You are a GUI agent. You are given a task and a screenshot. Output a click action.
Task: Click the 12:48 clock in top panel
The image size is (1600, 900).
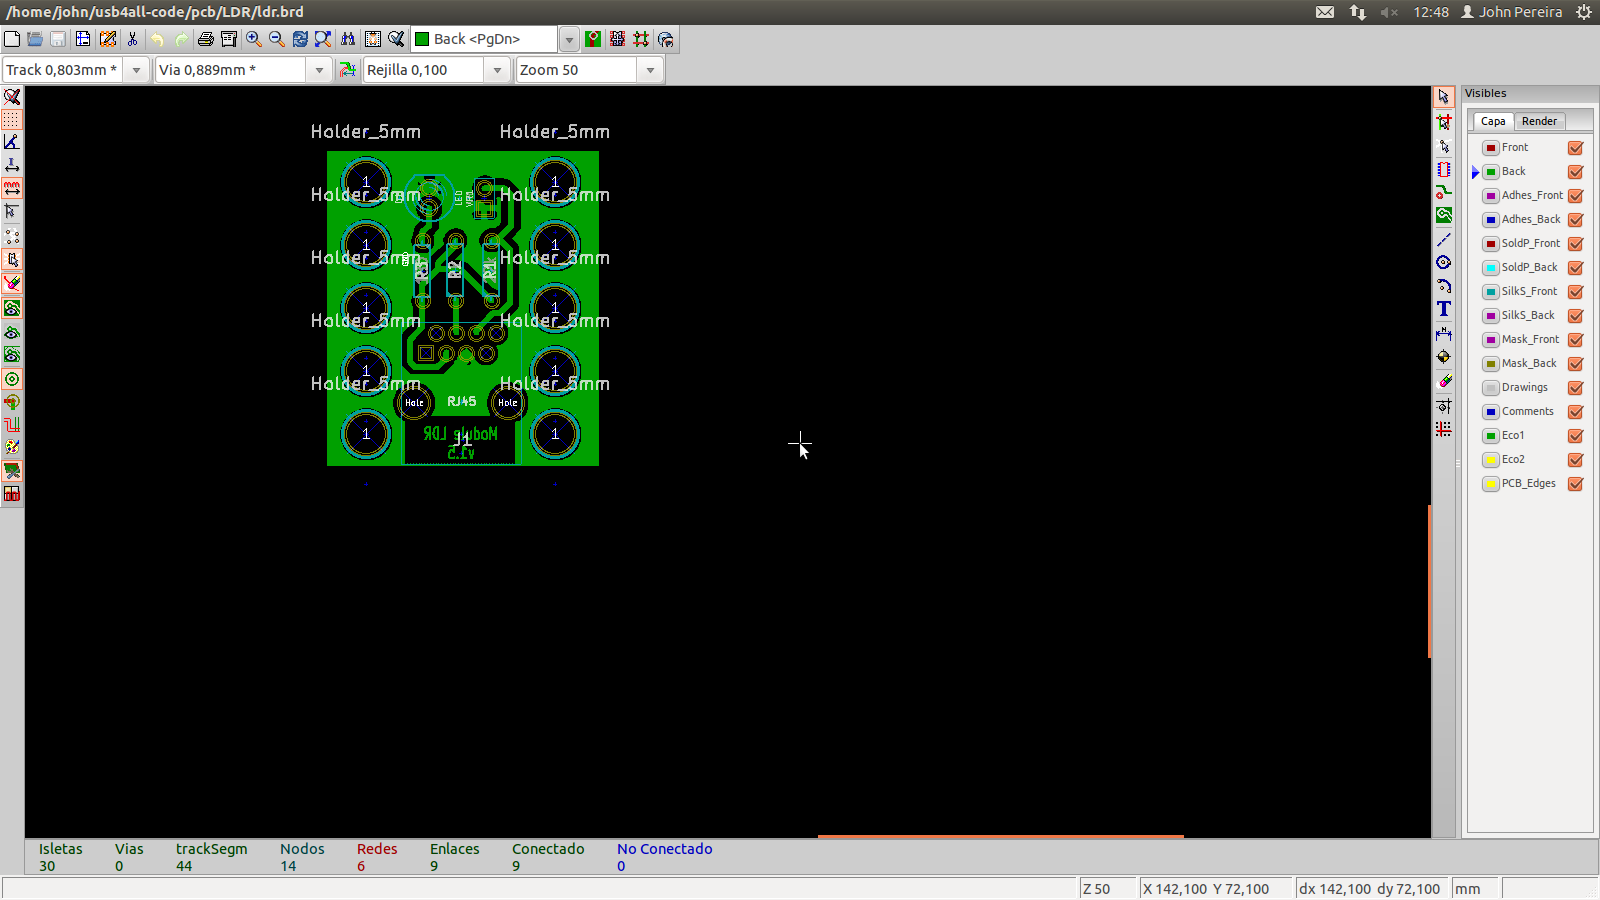(x=1431, y=12)
